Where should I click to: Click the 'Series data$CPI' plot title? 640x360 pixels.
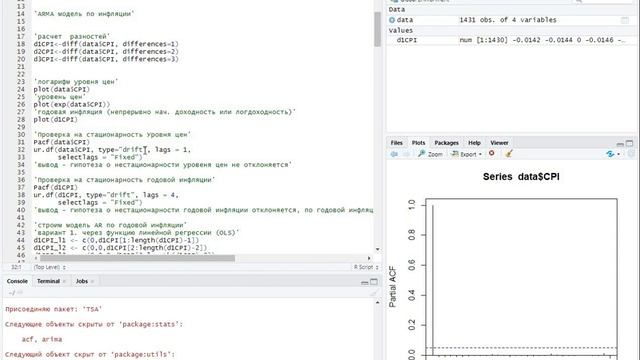pos(521,177)
